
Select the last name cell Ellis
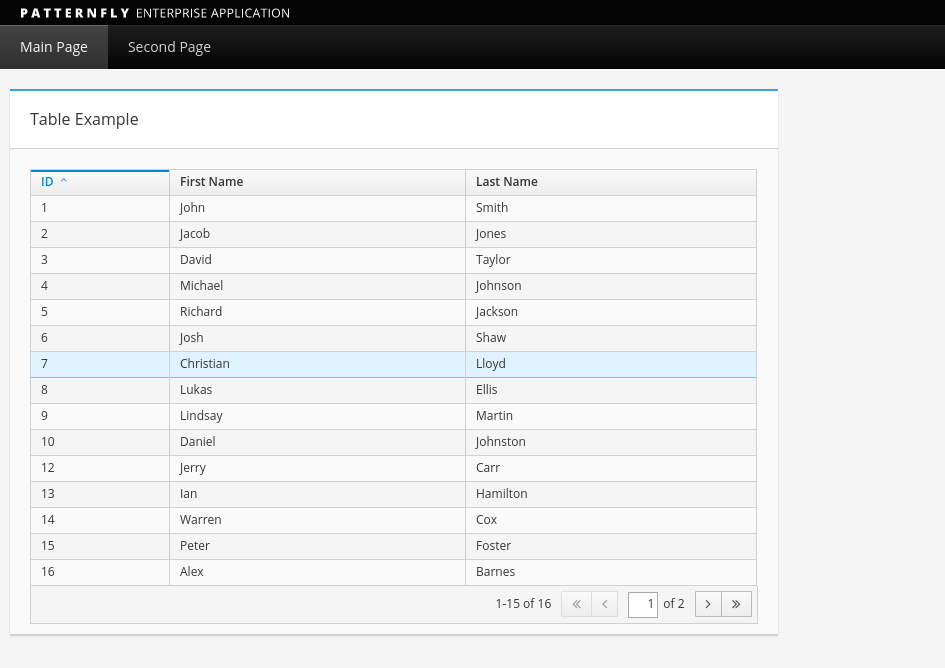tap(611, 390)
